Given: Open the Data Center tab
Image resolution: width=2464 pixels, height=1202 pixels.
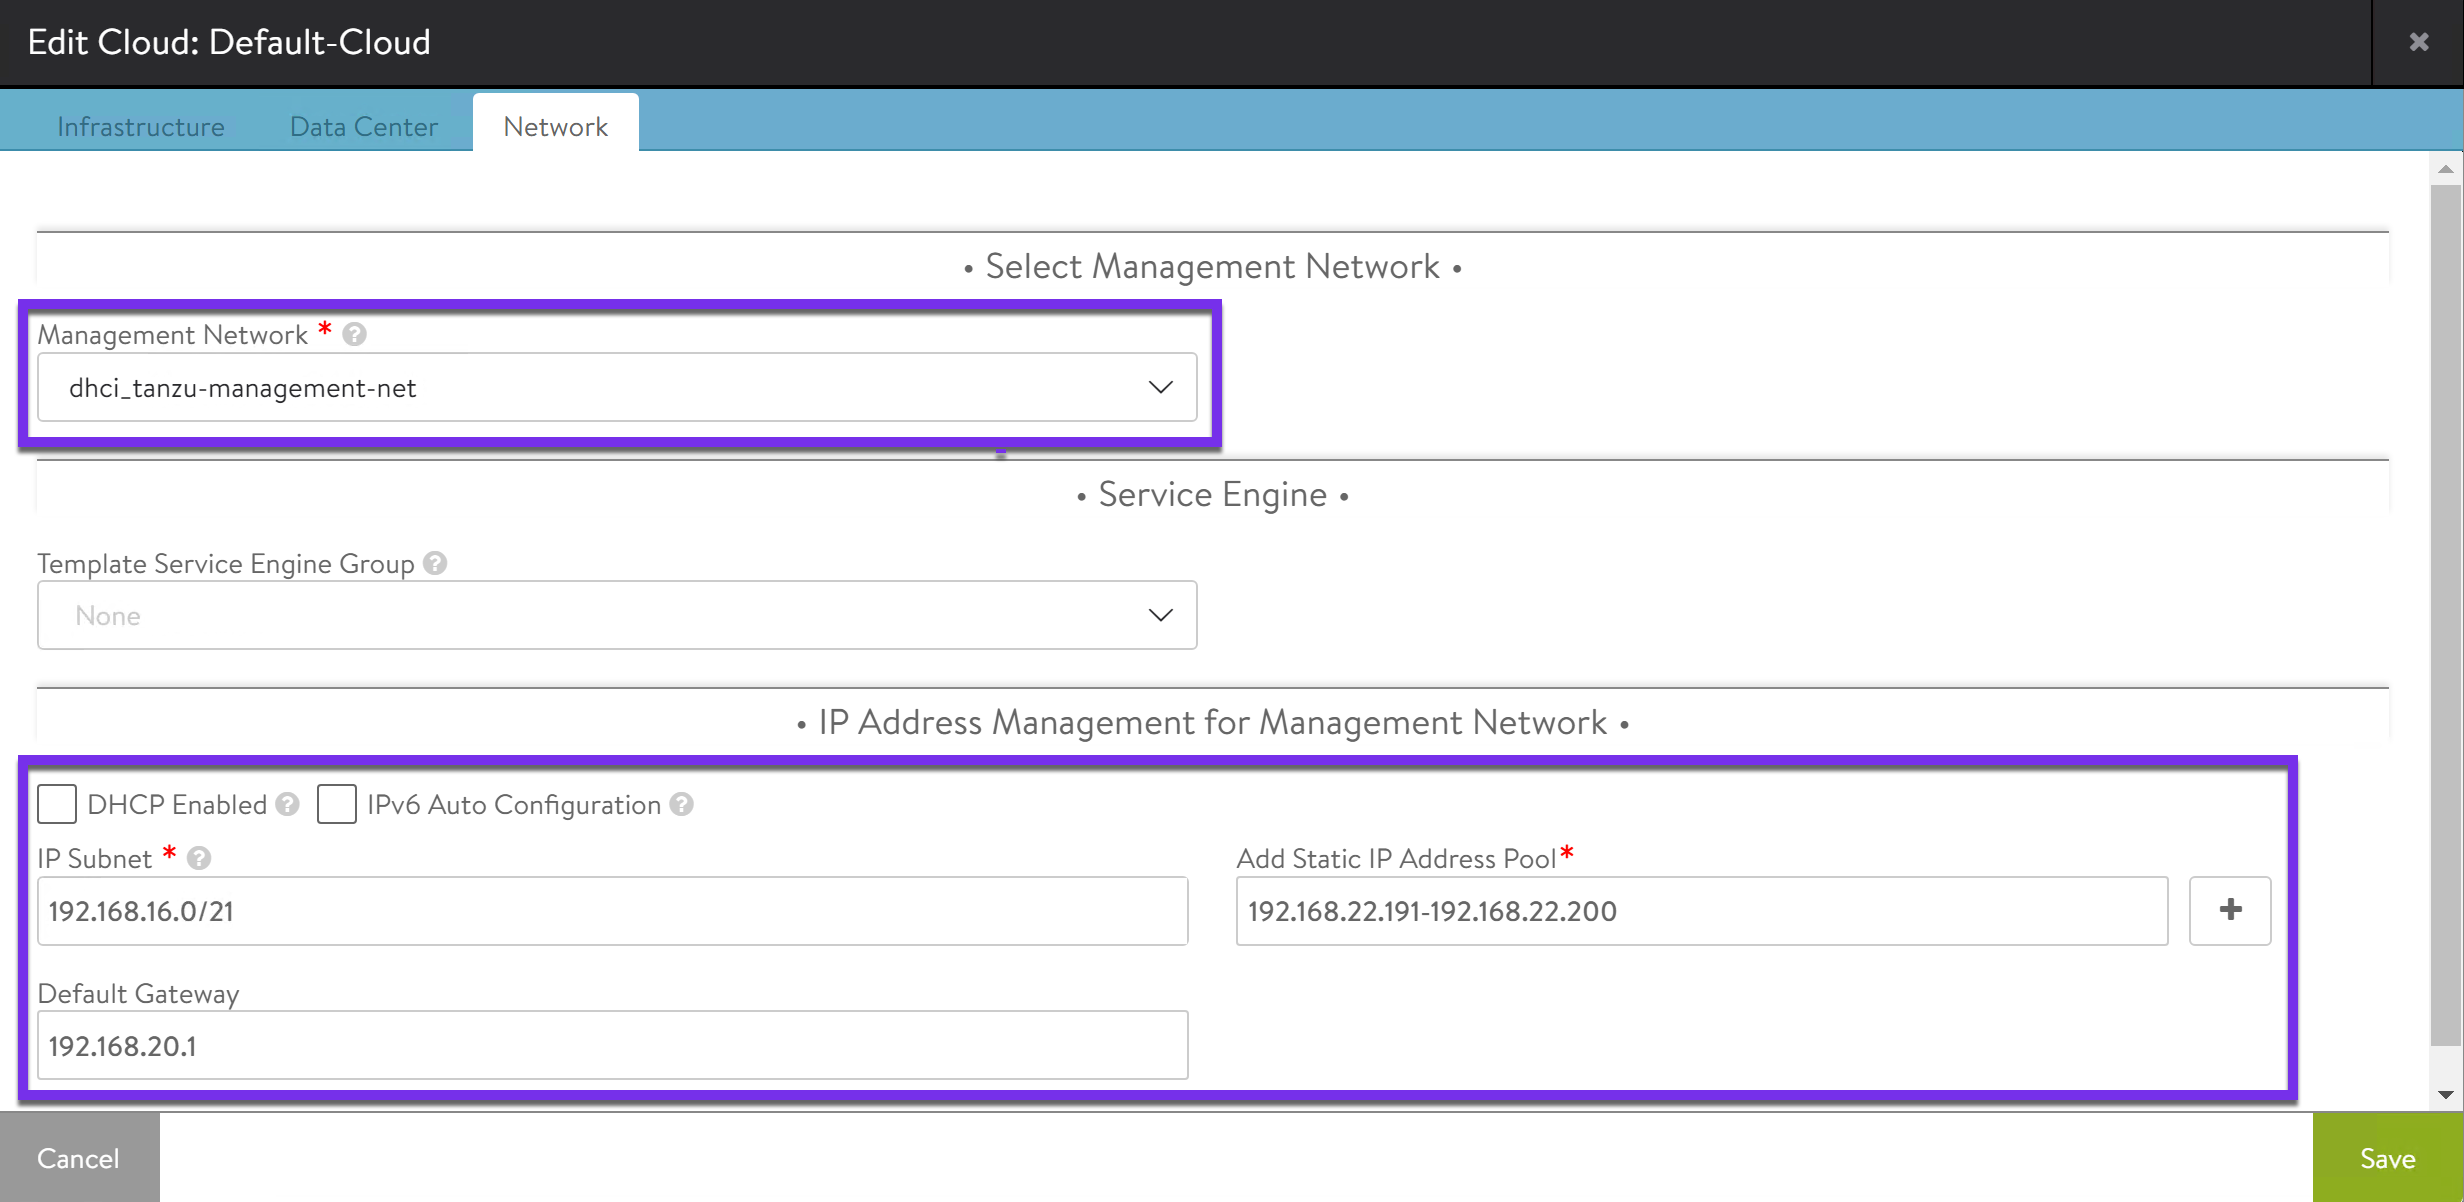Looking at the screenshot, I should click(364, 127).
